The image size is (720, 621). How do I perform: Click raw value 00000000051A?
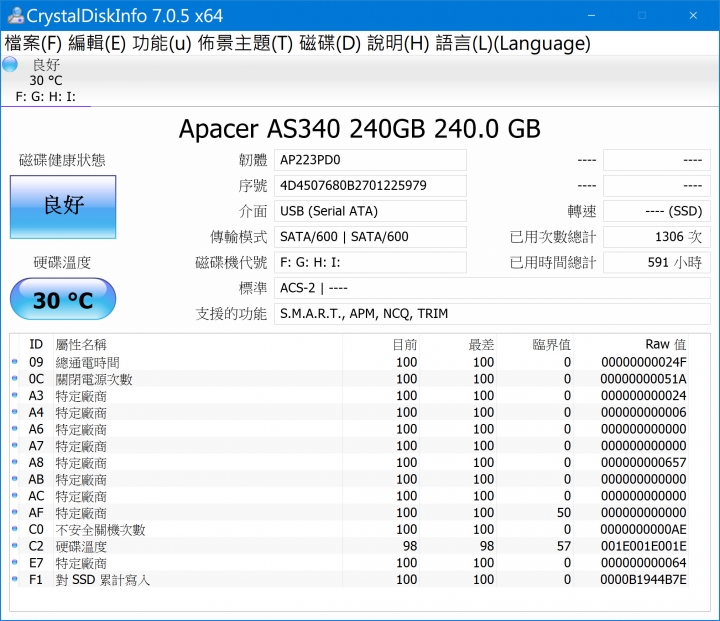pyautogui.click(x=644, y=379)
